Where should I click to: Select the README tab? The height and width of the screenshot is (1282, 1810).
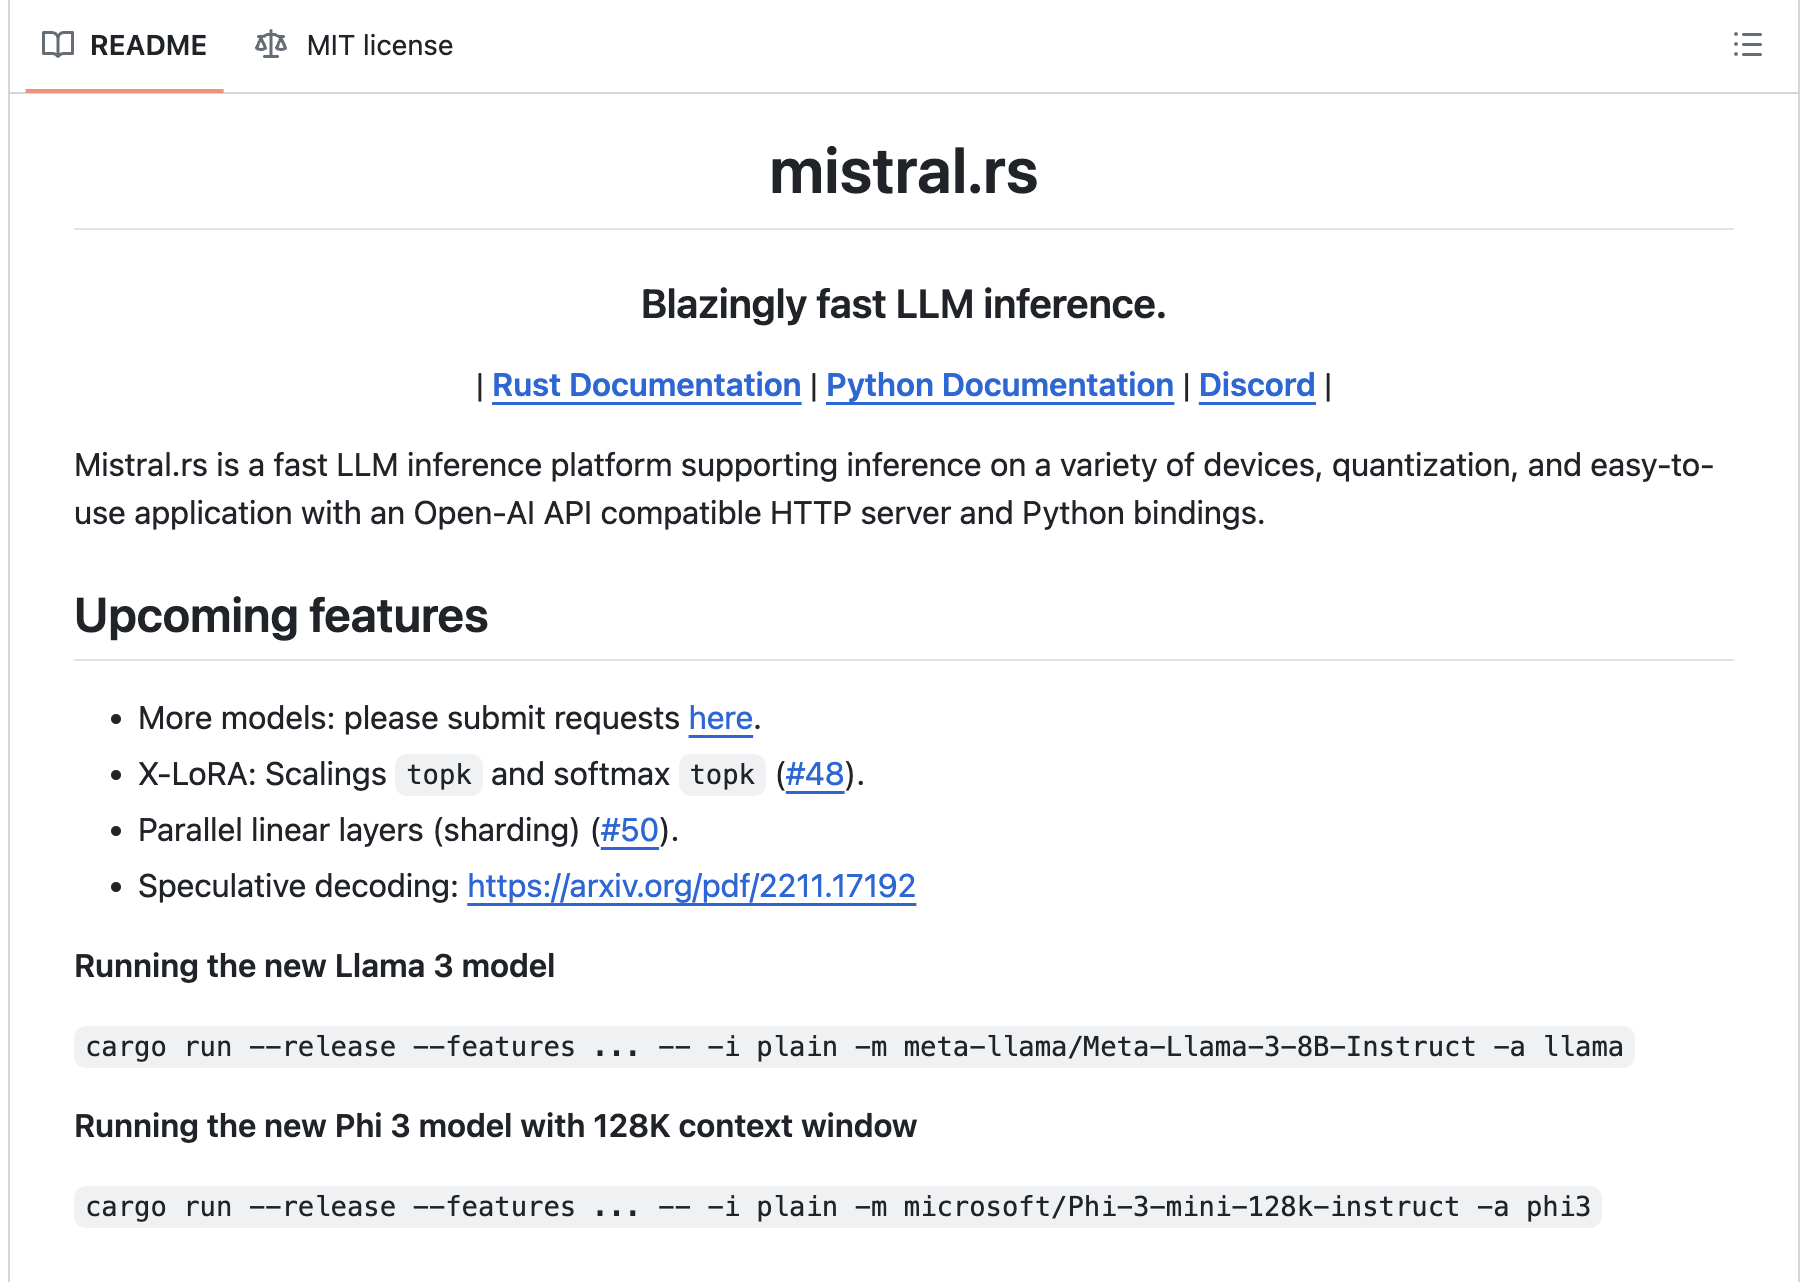coord(147,45)
